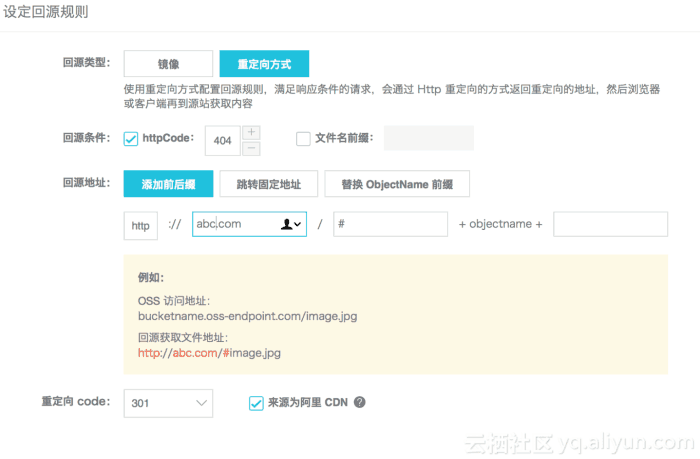Select the 镜像 origin type

[168, 63]
